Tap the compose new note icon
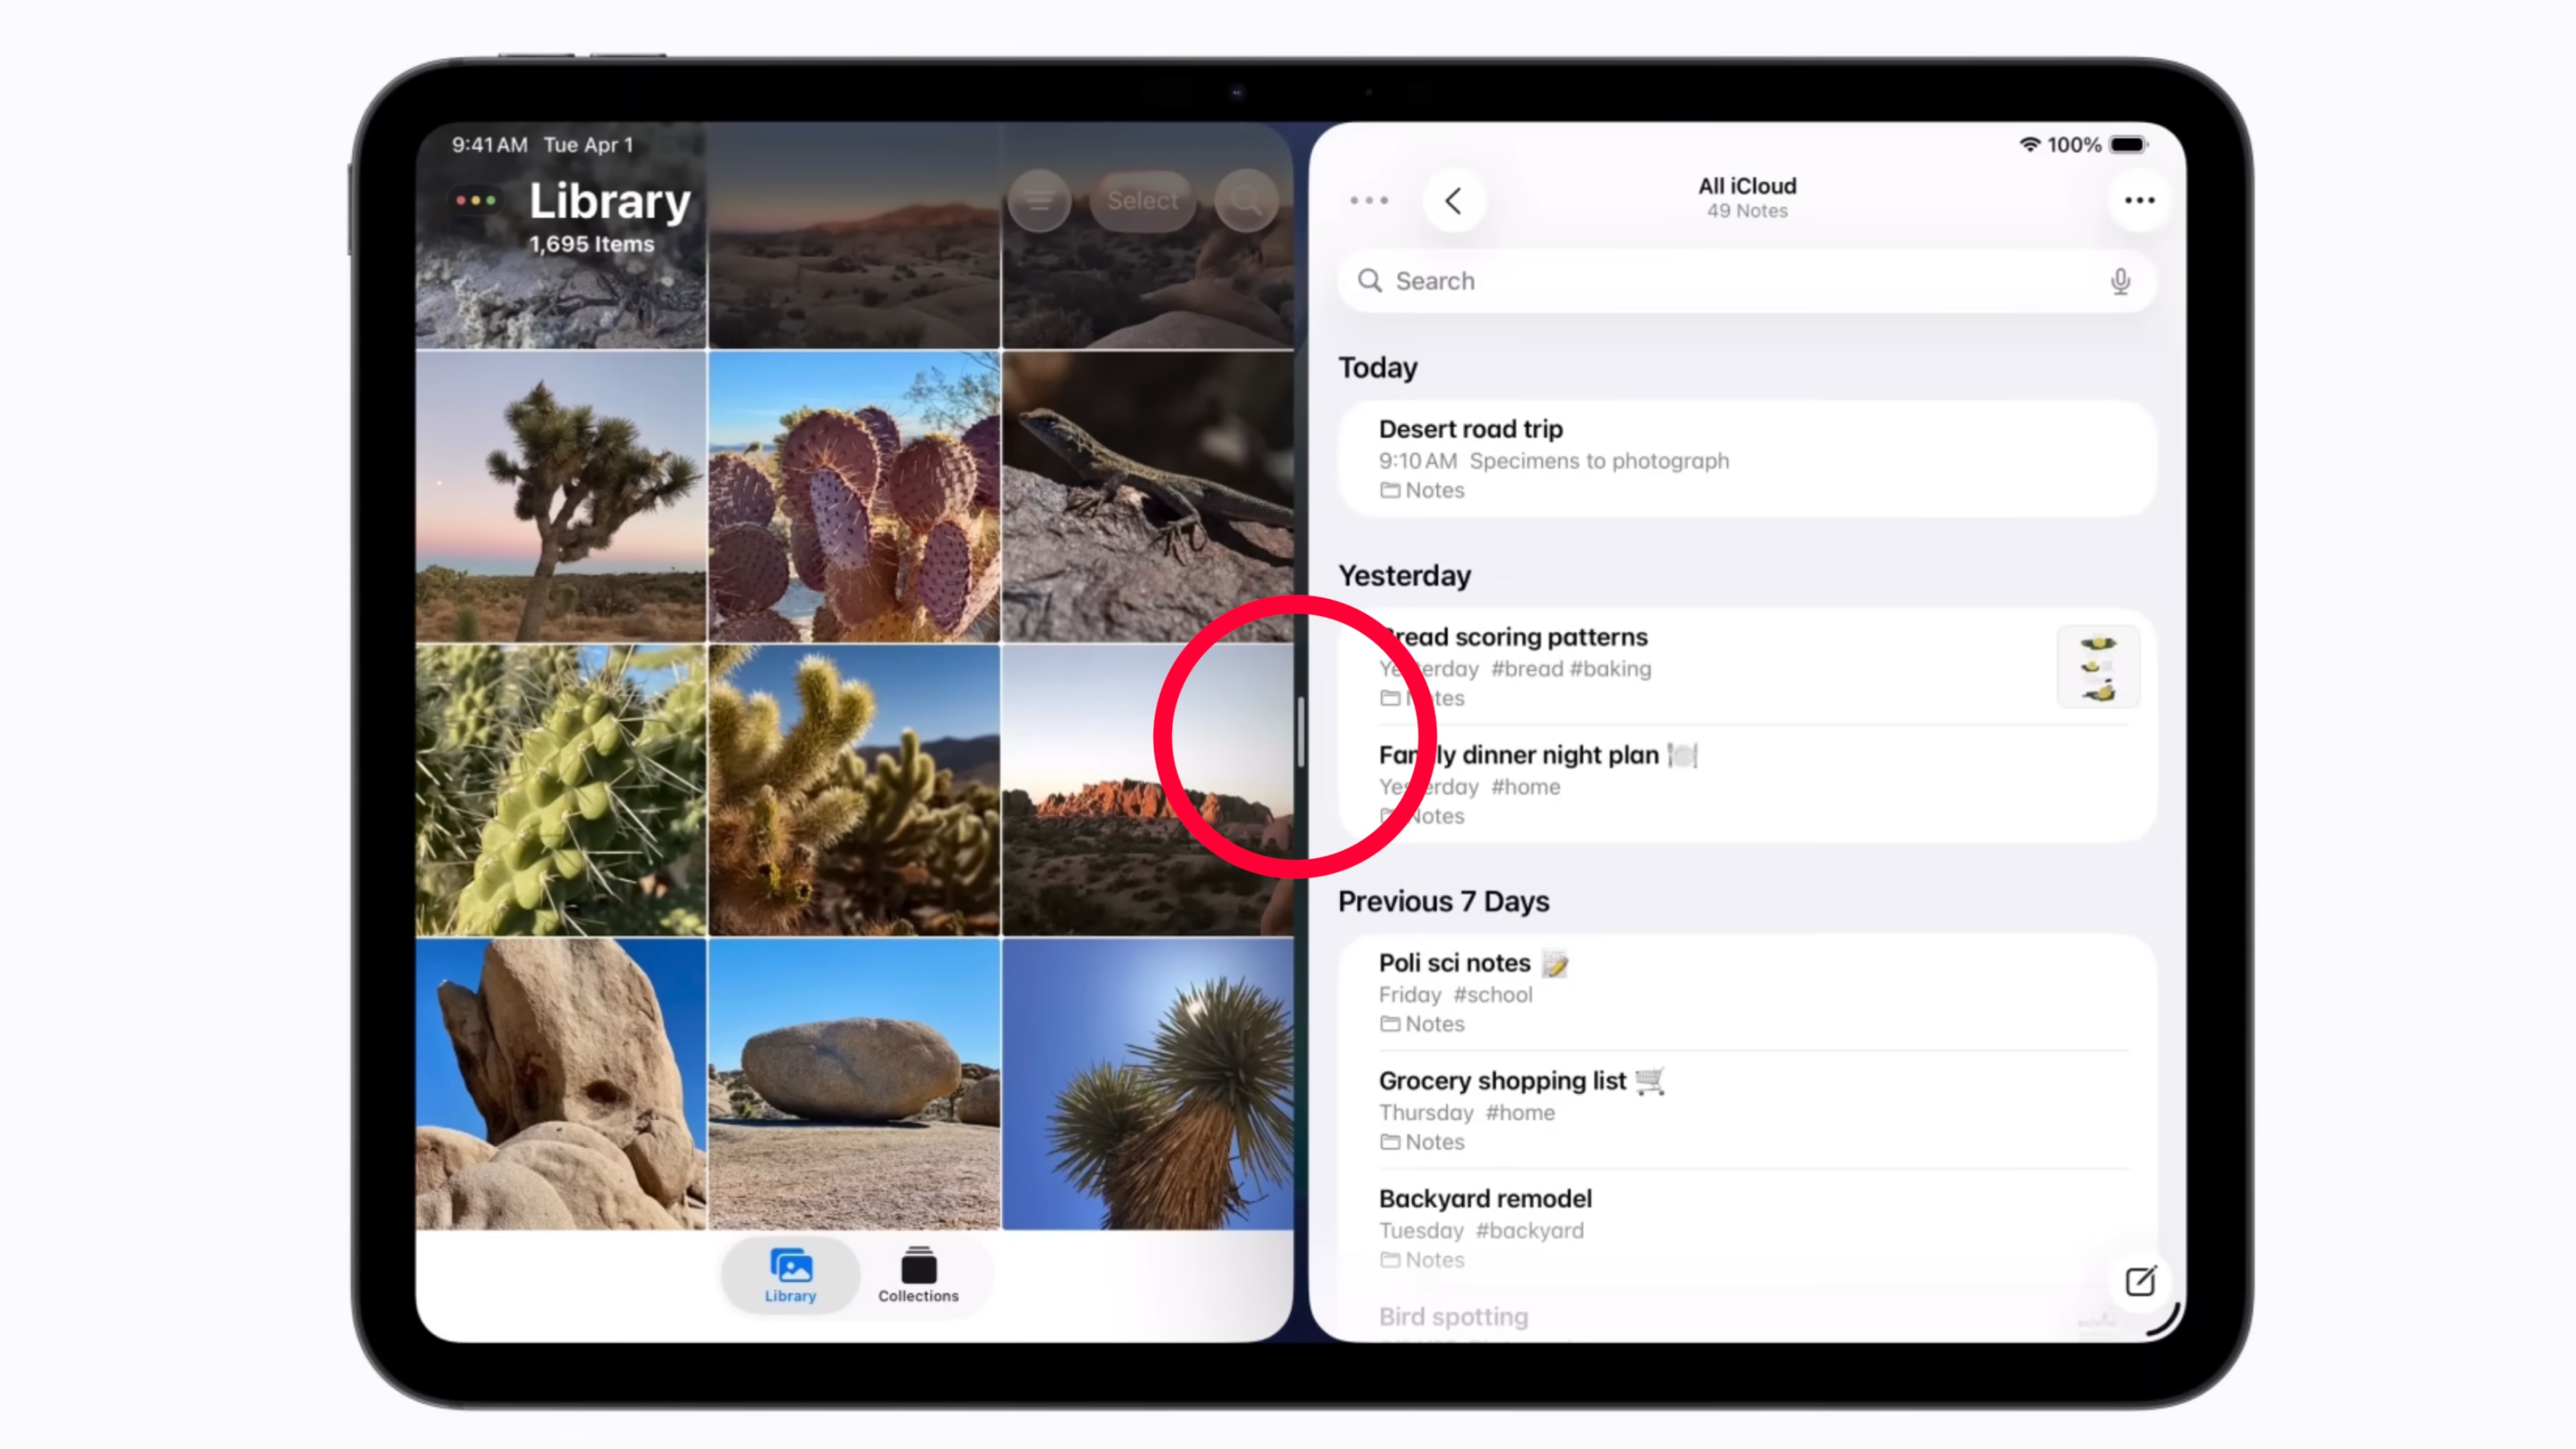The width and height of the screenshot is (2576, 1449). click(x=2139, y=1281)
